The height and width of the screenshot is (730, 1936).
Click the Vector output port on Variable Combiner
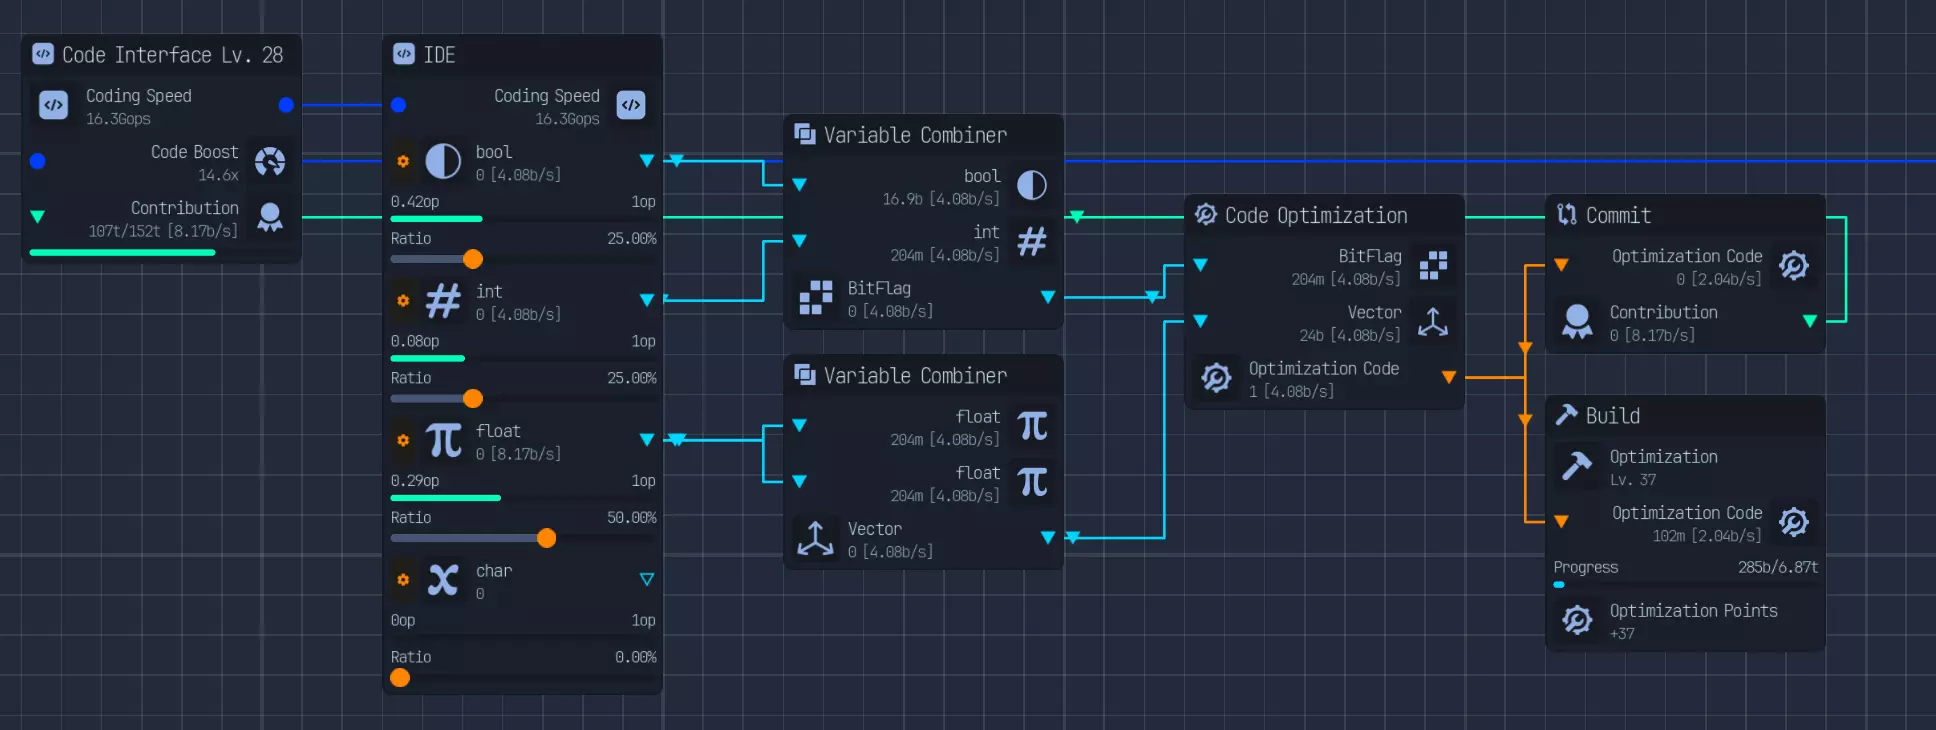pyautogui.click(x=1048, y=538)
